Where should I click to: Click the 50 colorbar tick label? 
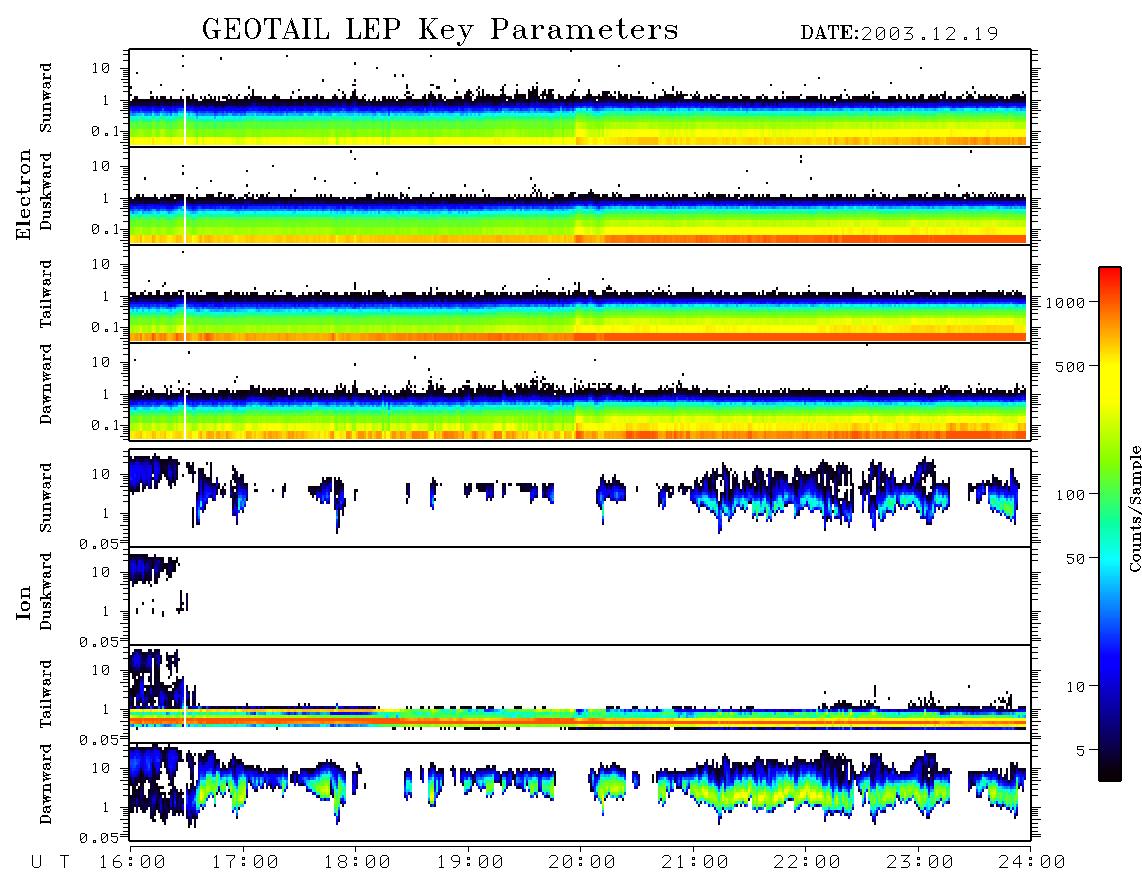1075,559
